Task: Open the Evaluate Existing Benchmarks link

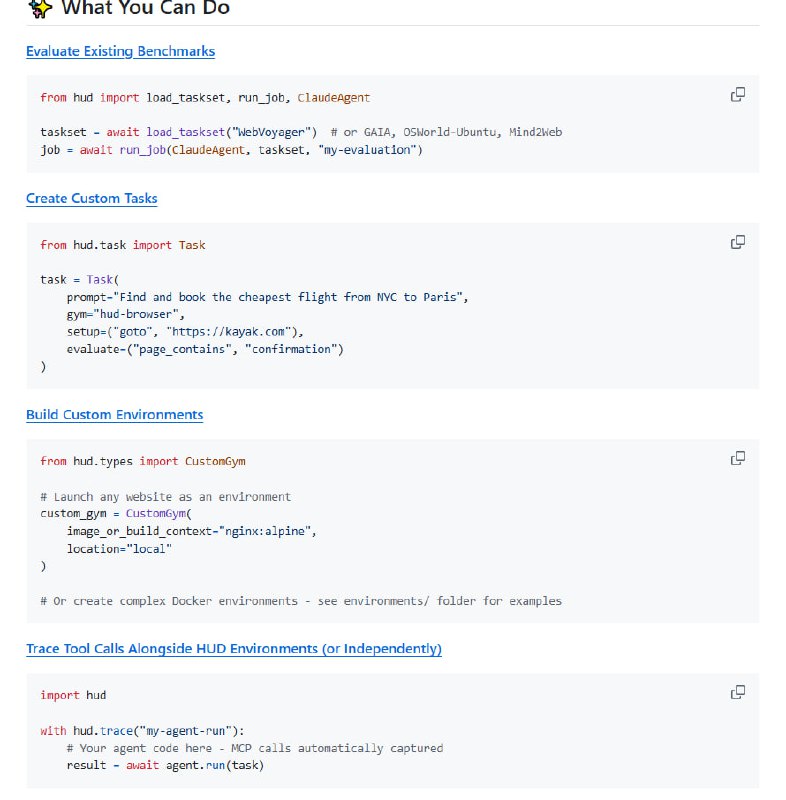Action: point(120,51)
